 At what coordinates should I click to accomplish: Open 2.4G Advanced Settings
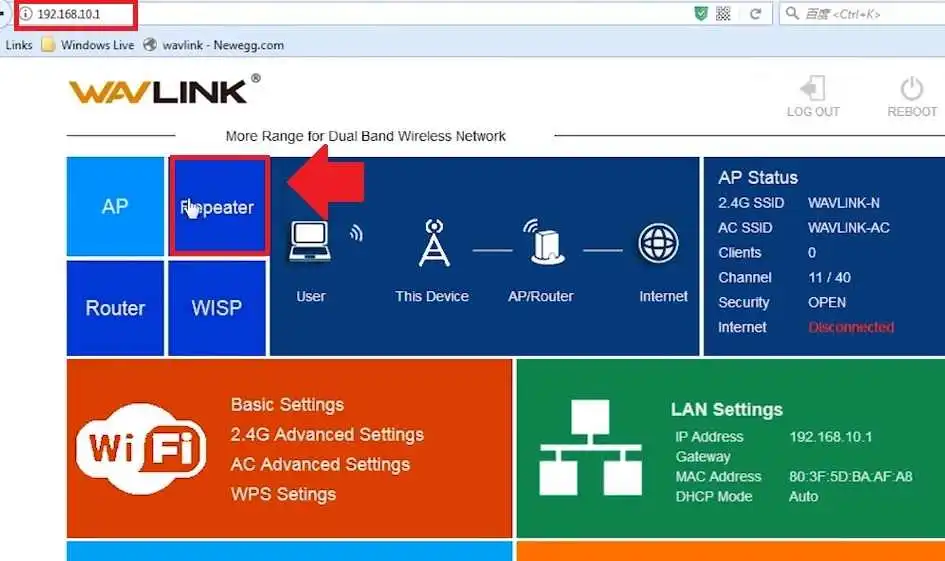pos(327,434)
